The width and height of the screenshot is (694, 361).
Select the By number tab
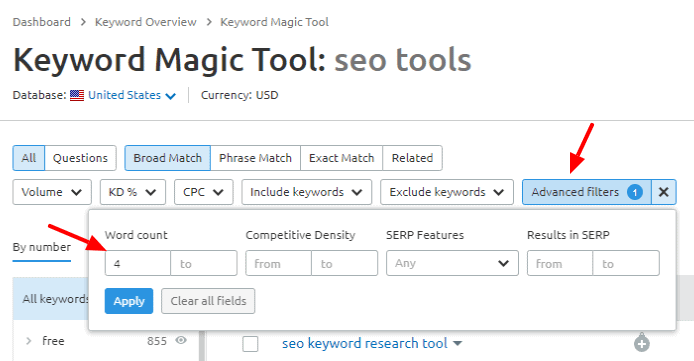pyautogui.click(x=42, y=247)
